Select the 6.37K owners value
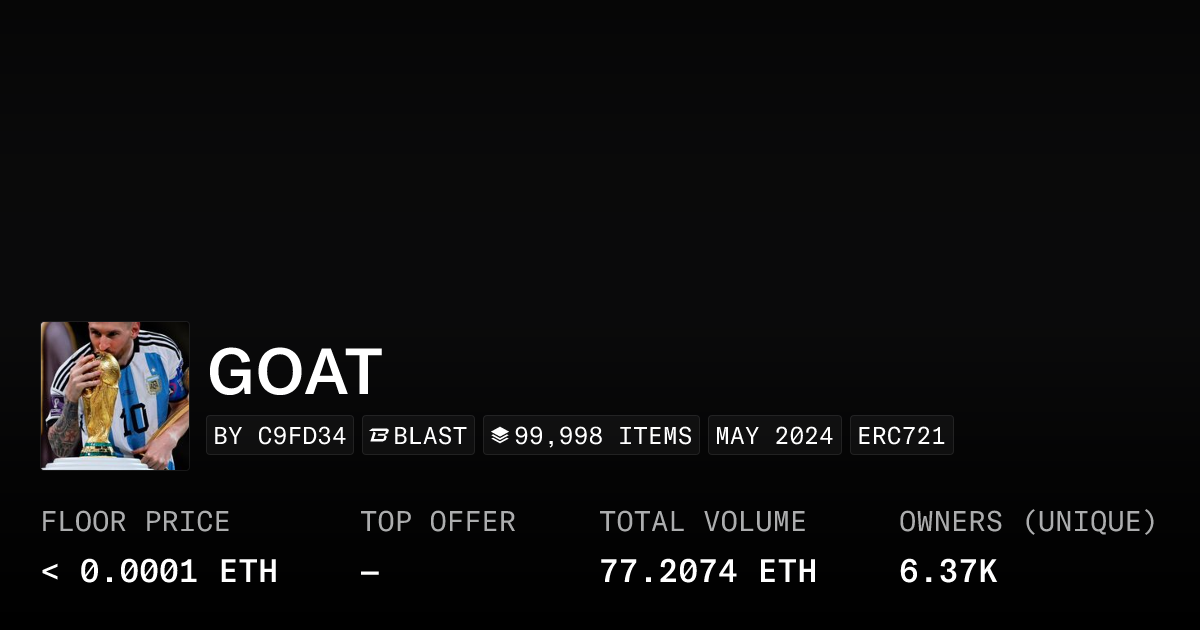1200x630 pixels. (947, 572)
